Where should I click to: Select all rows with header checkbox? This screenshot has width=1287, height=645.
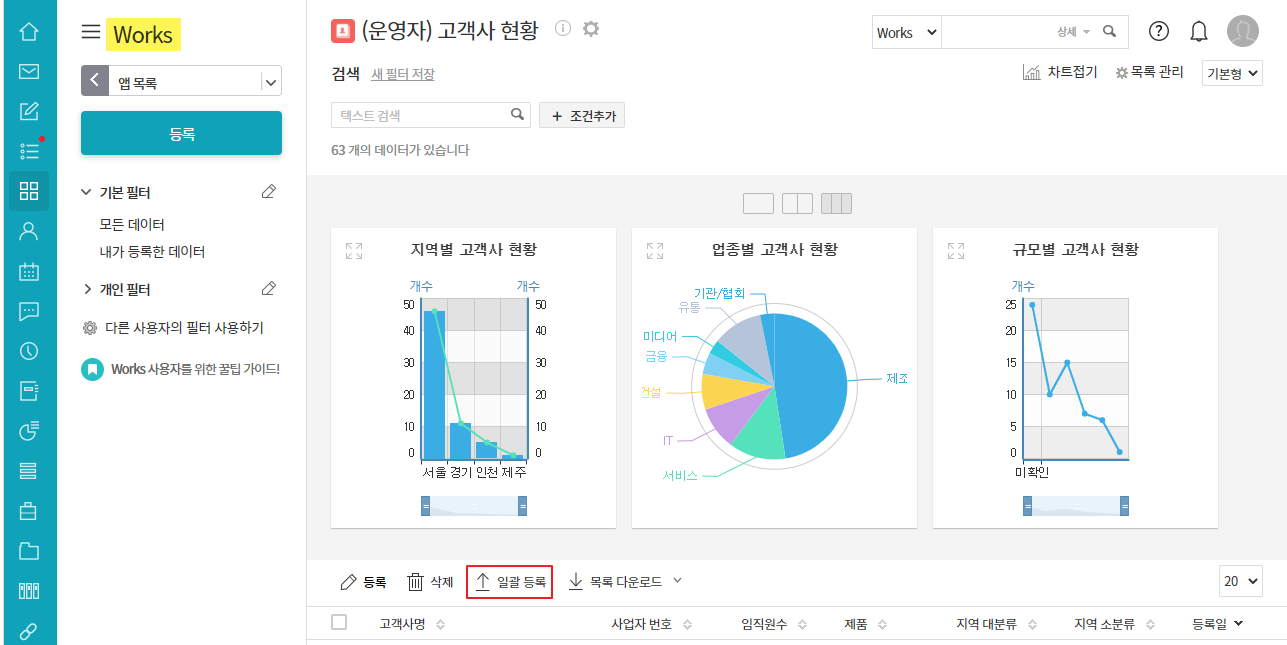(x=339, y=623)
